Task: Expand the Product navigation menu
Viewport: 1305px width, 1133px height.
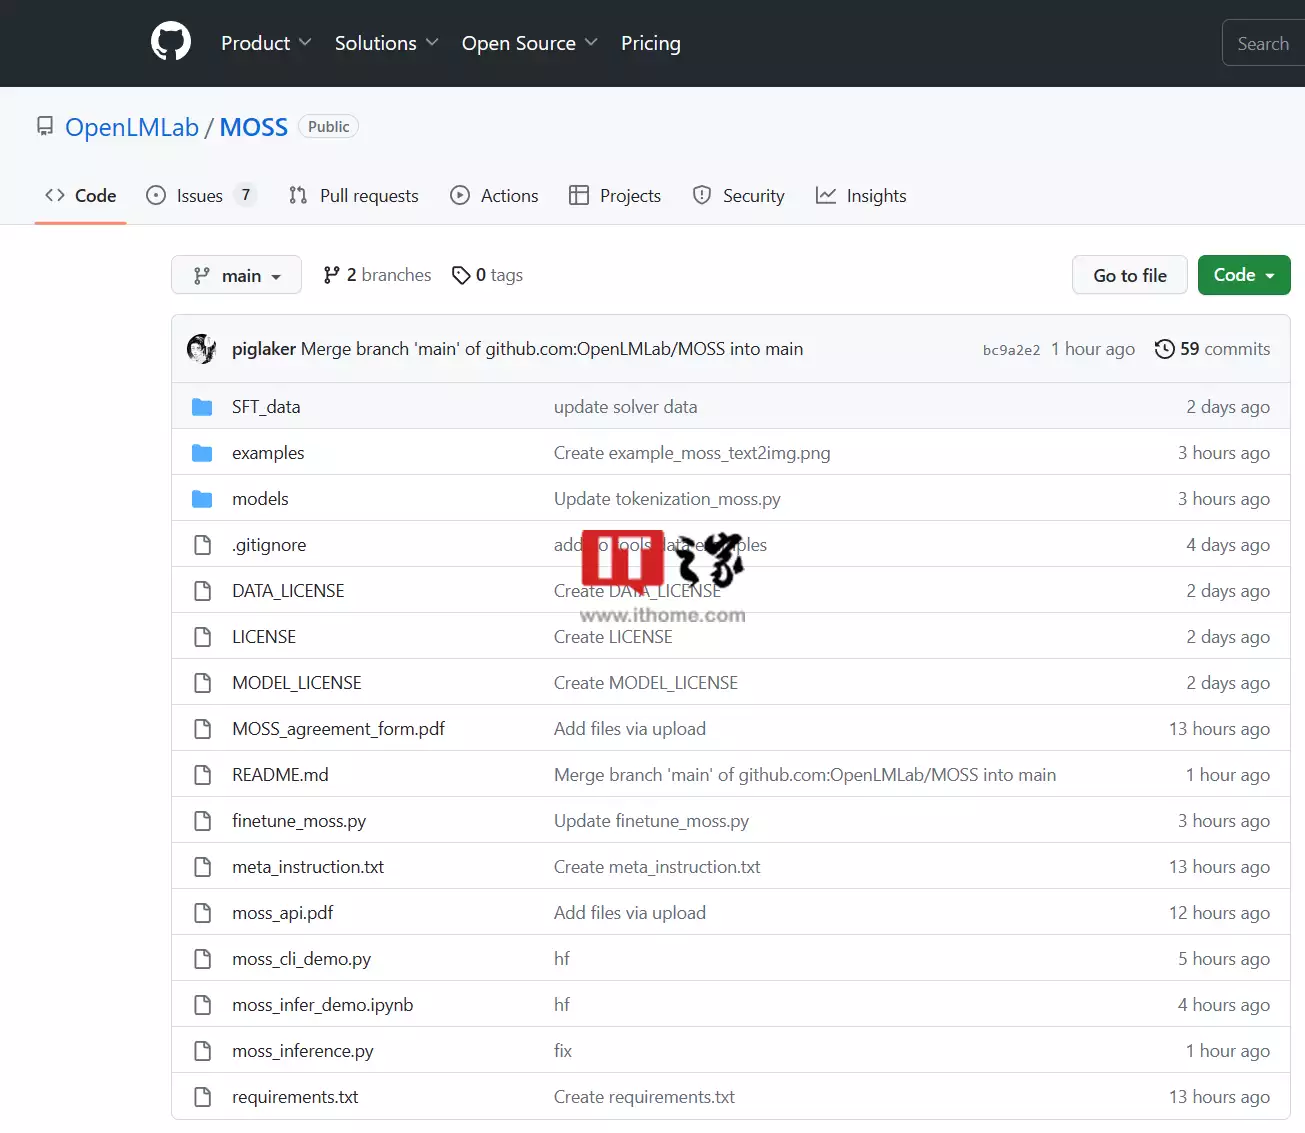Action: pos(266,43)
